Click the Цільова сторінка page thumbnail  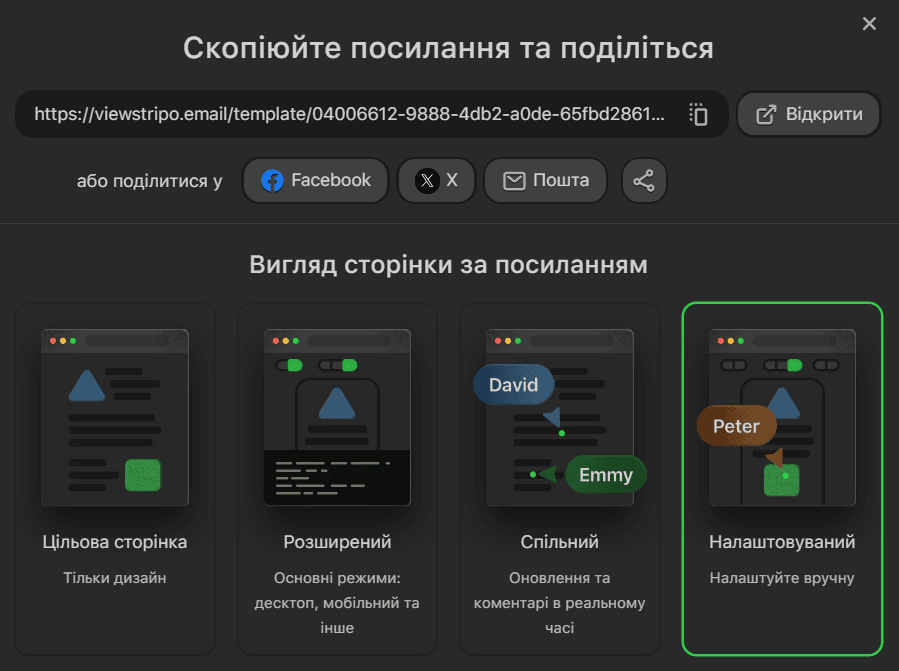pyautogui.click(x=114, y=418)
